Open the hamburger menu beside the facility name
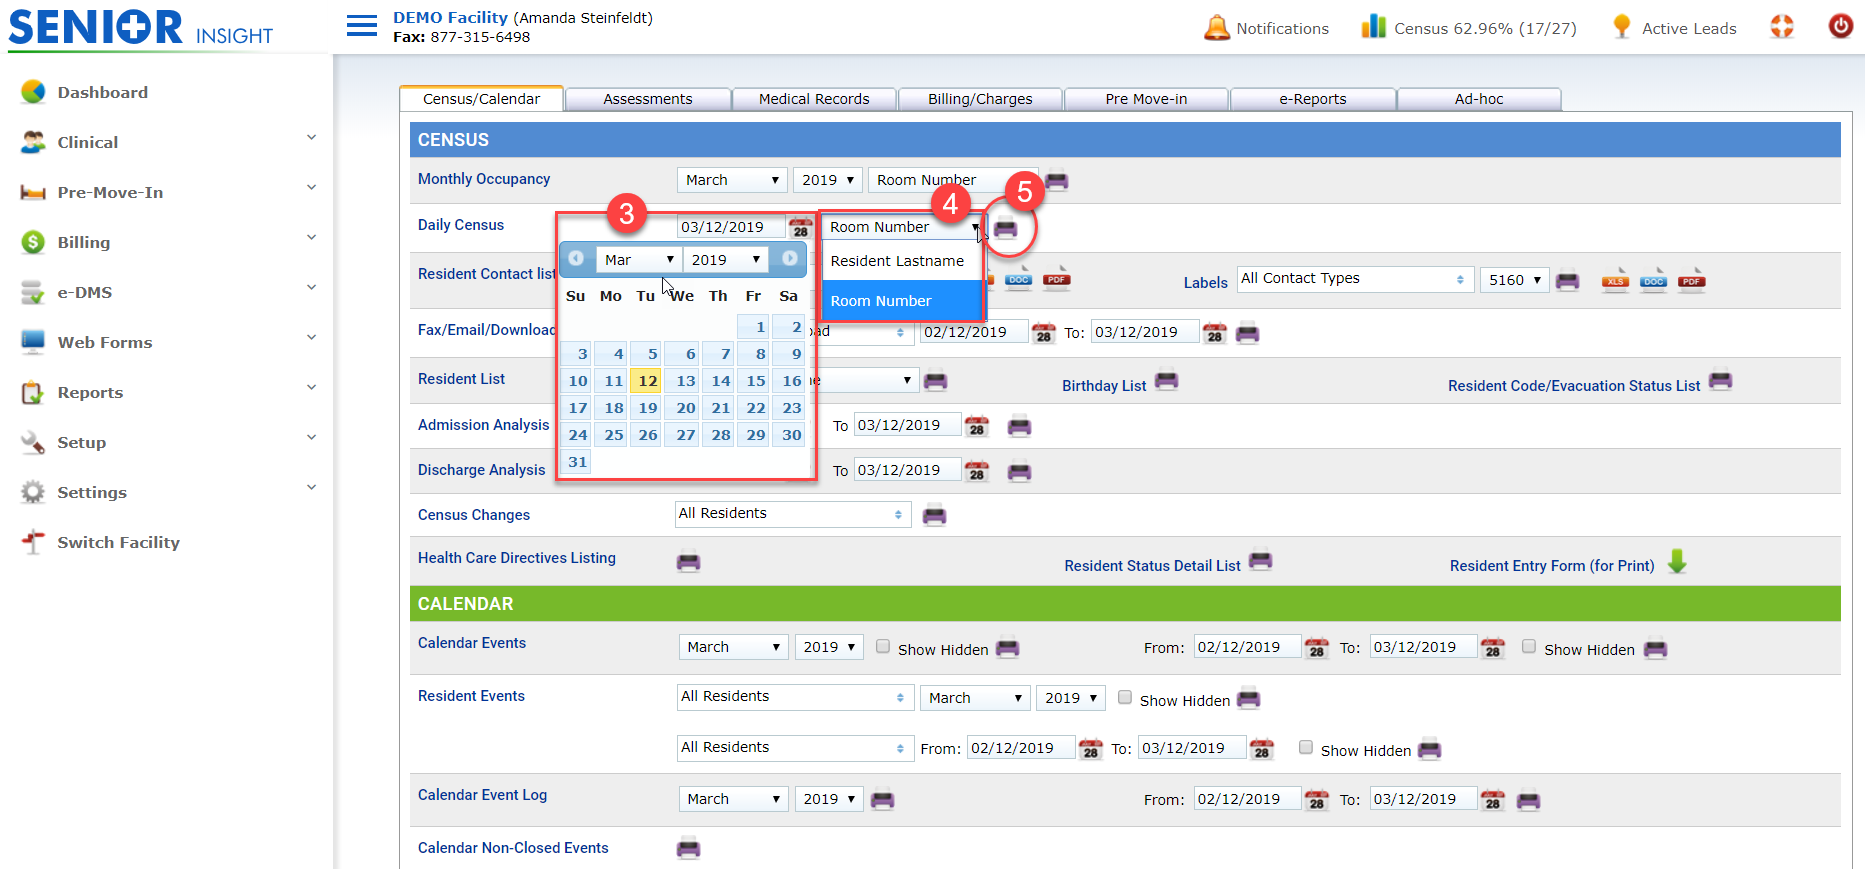Image resolution: width=1865 pixels, height=869 pixels. click(x=361, y=26)
